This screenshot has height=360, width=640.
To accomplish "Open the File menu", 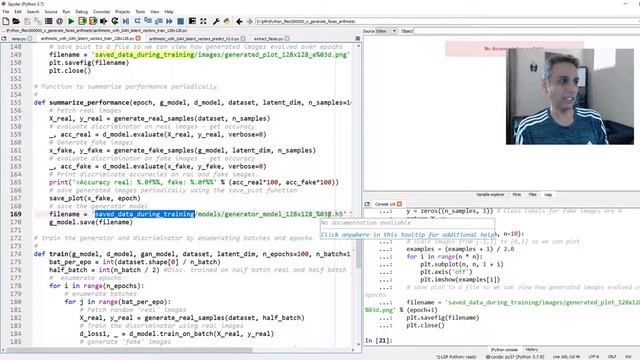I will click(x=6, y=12).
